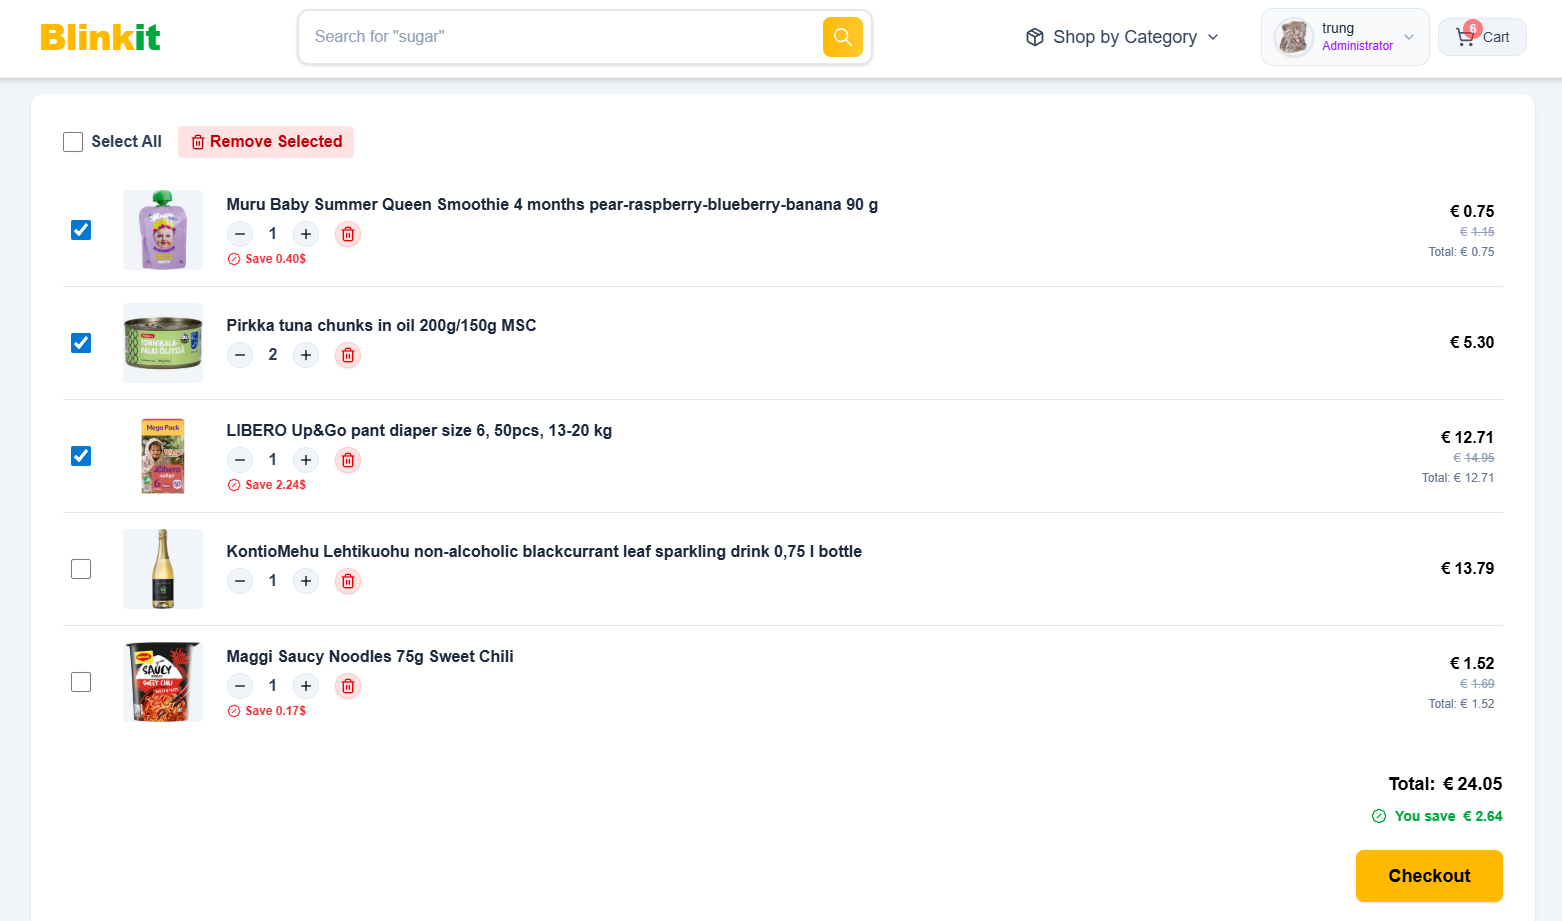Click the yellow search magnifier button

click(842, 37)
